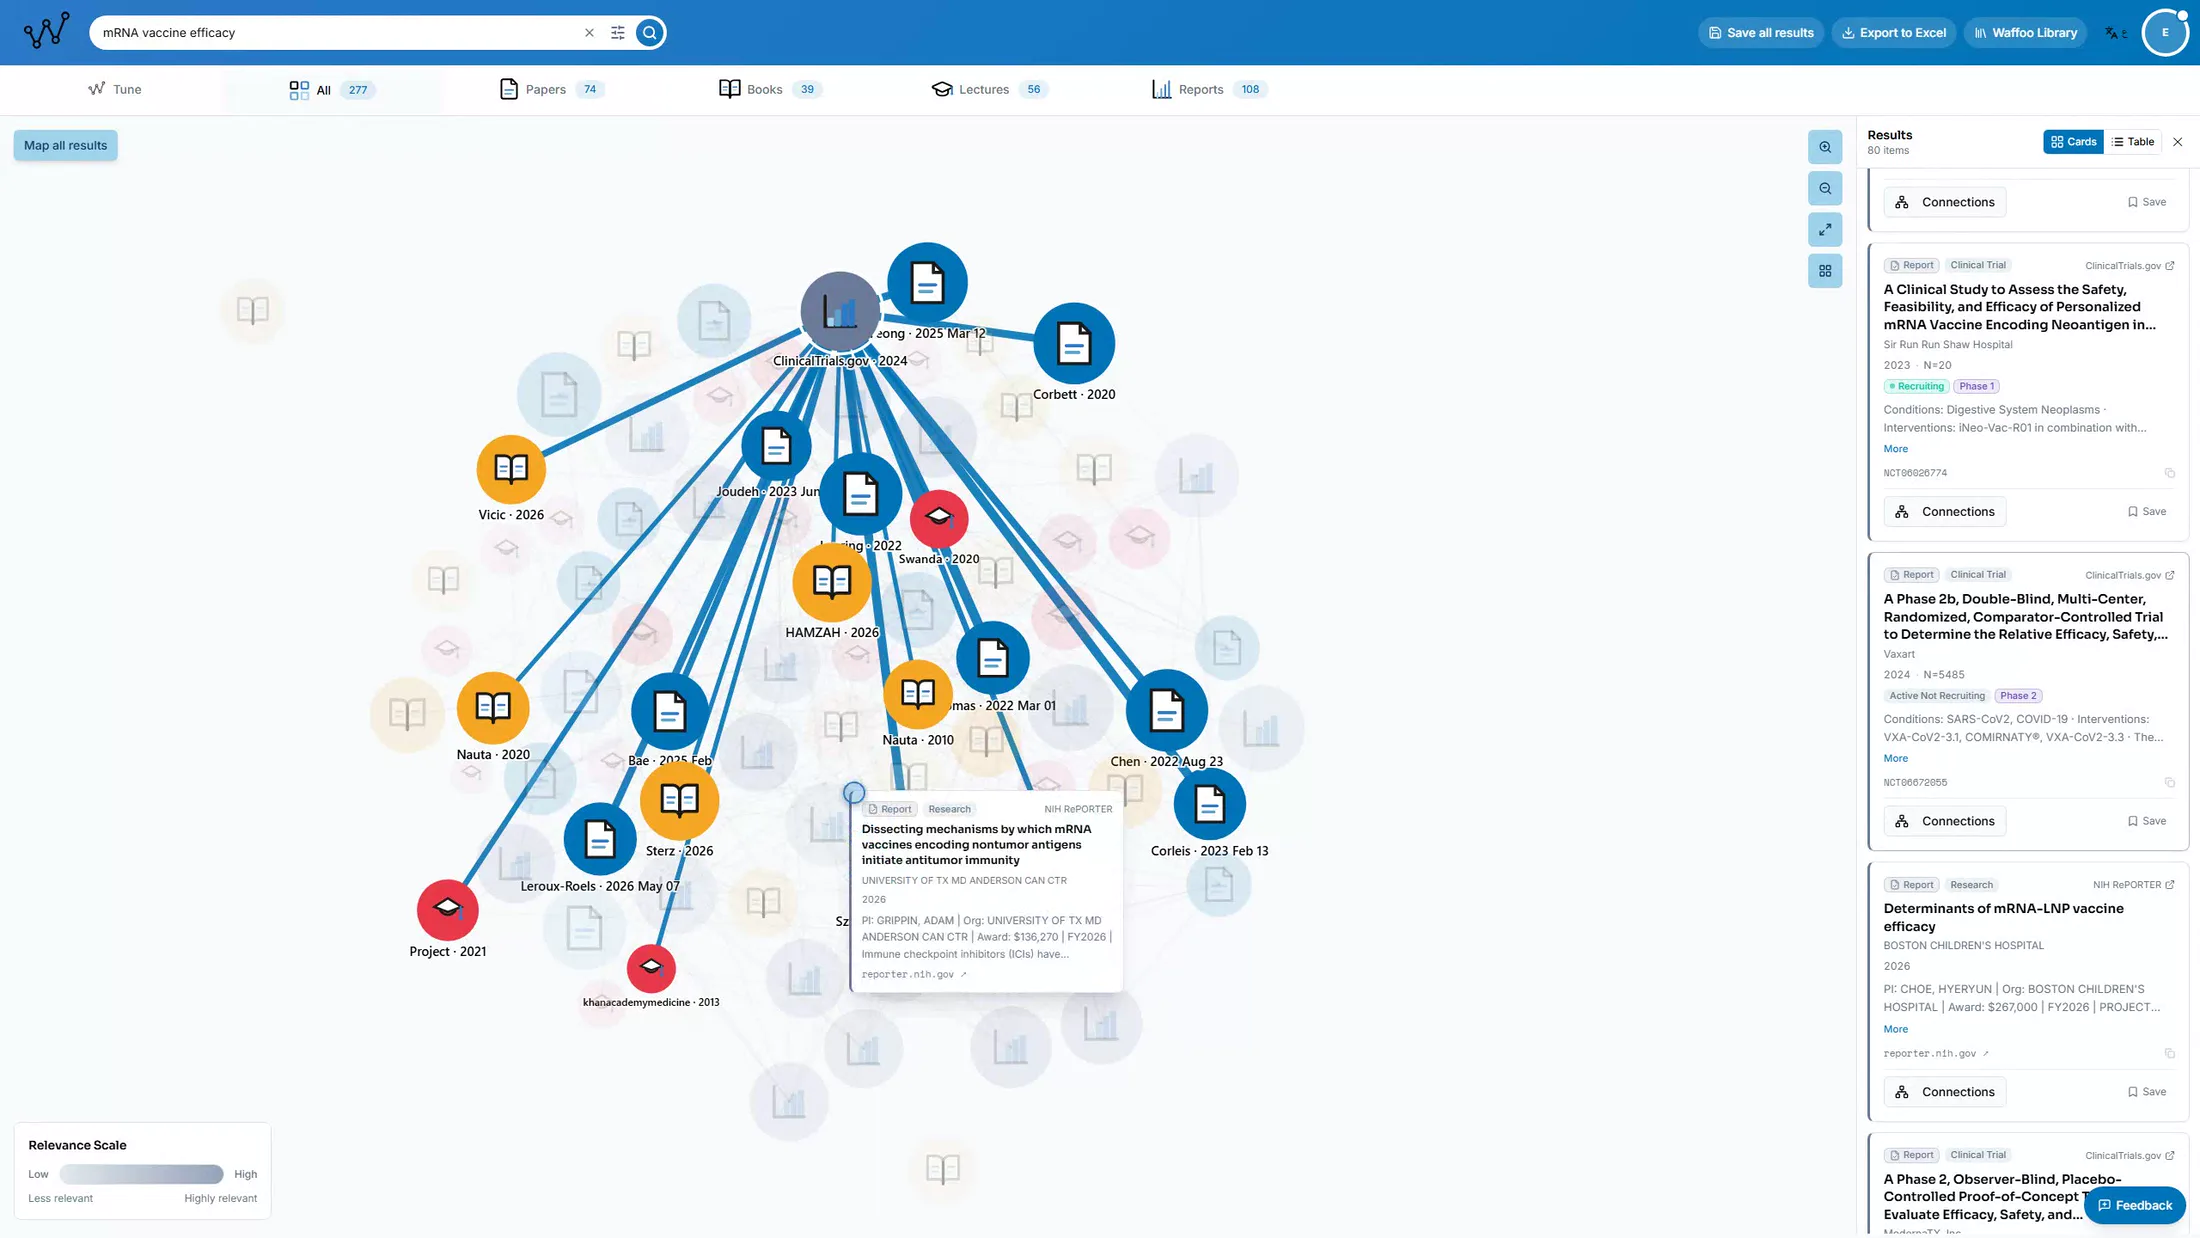Click the Recruiting status badge
The height and width of the screenshot is (1238, 2200).
point(1916,386)
